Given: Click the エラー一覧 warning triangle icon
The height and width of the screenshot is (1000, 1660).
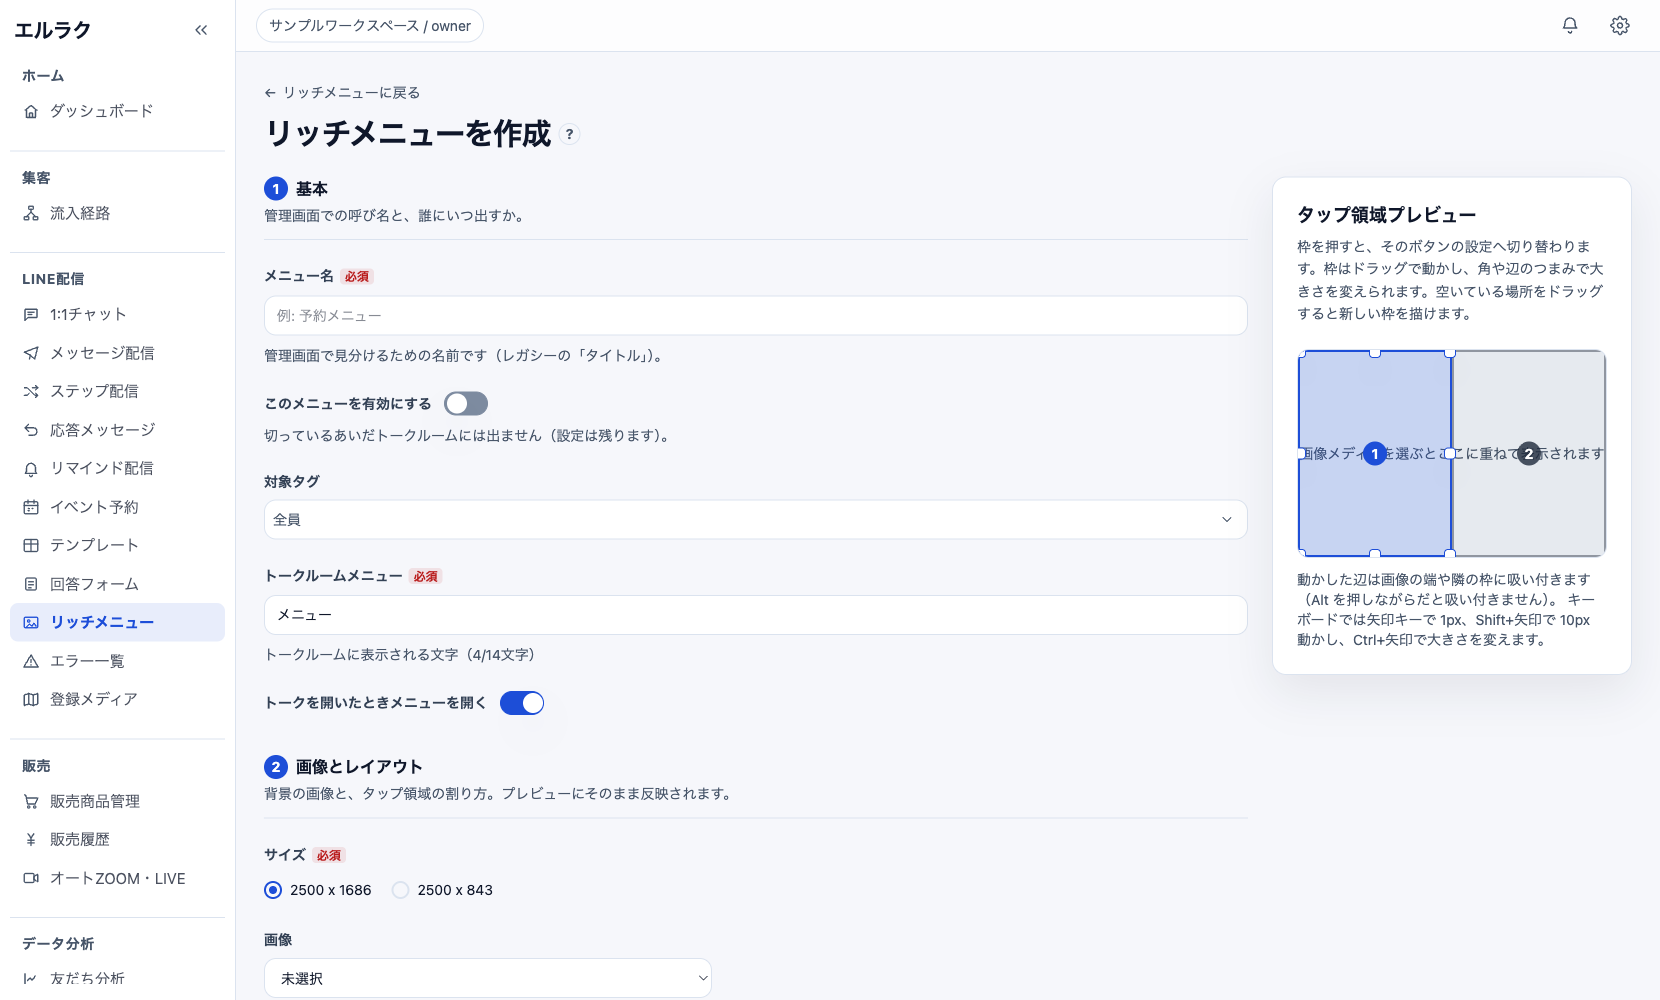Looking at the screenshot, I should (x=31, y=661).
